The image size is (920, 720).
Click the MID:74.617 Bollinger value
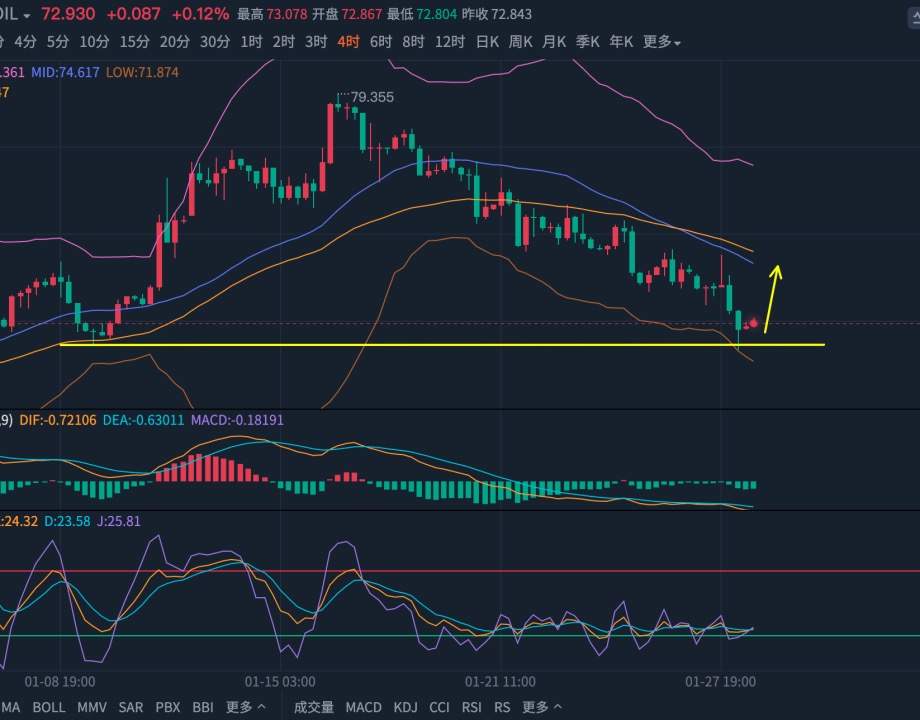coord(65,72)
